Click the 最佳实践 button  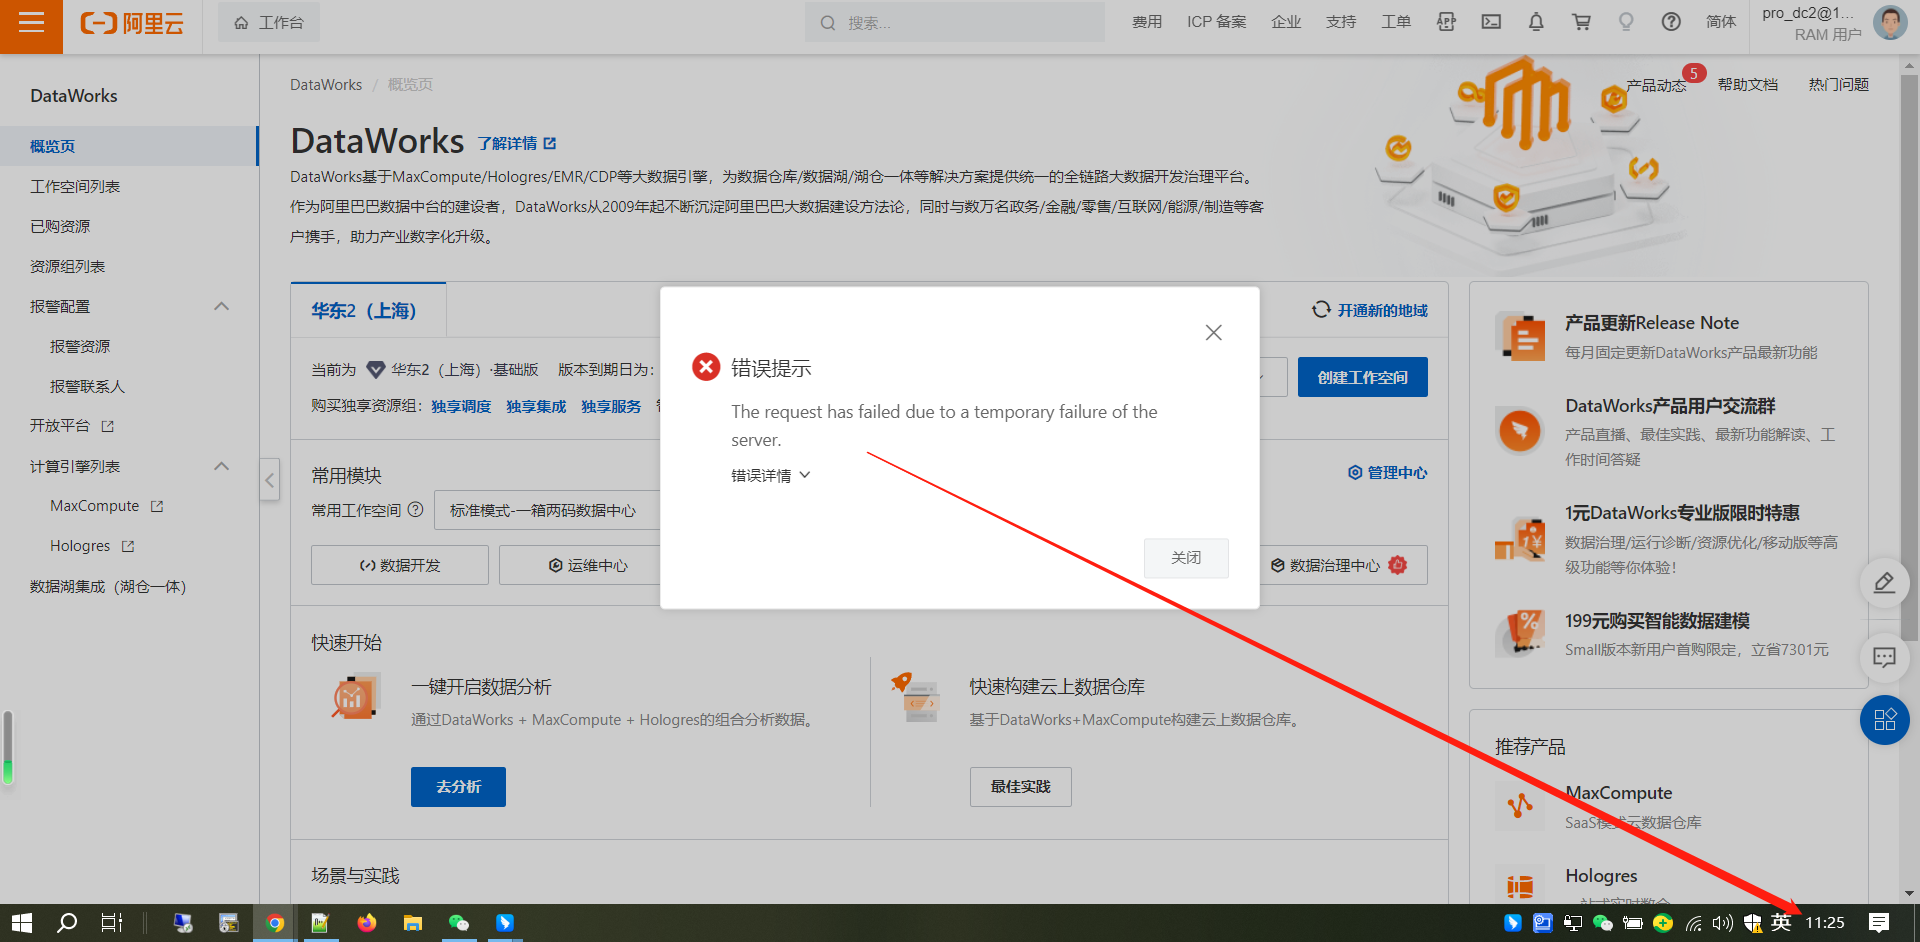[1020, 787]
